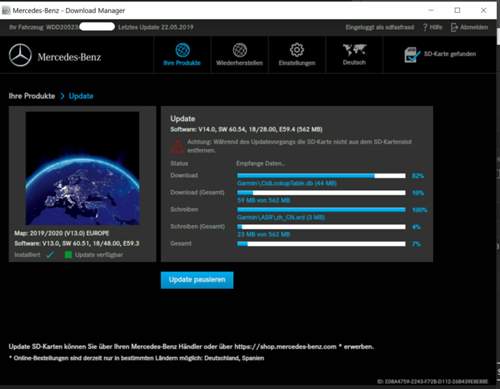500x389 pixels.
Task: Click the Abmelden link
Action: tap(474, 27)
